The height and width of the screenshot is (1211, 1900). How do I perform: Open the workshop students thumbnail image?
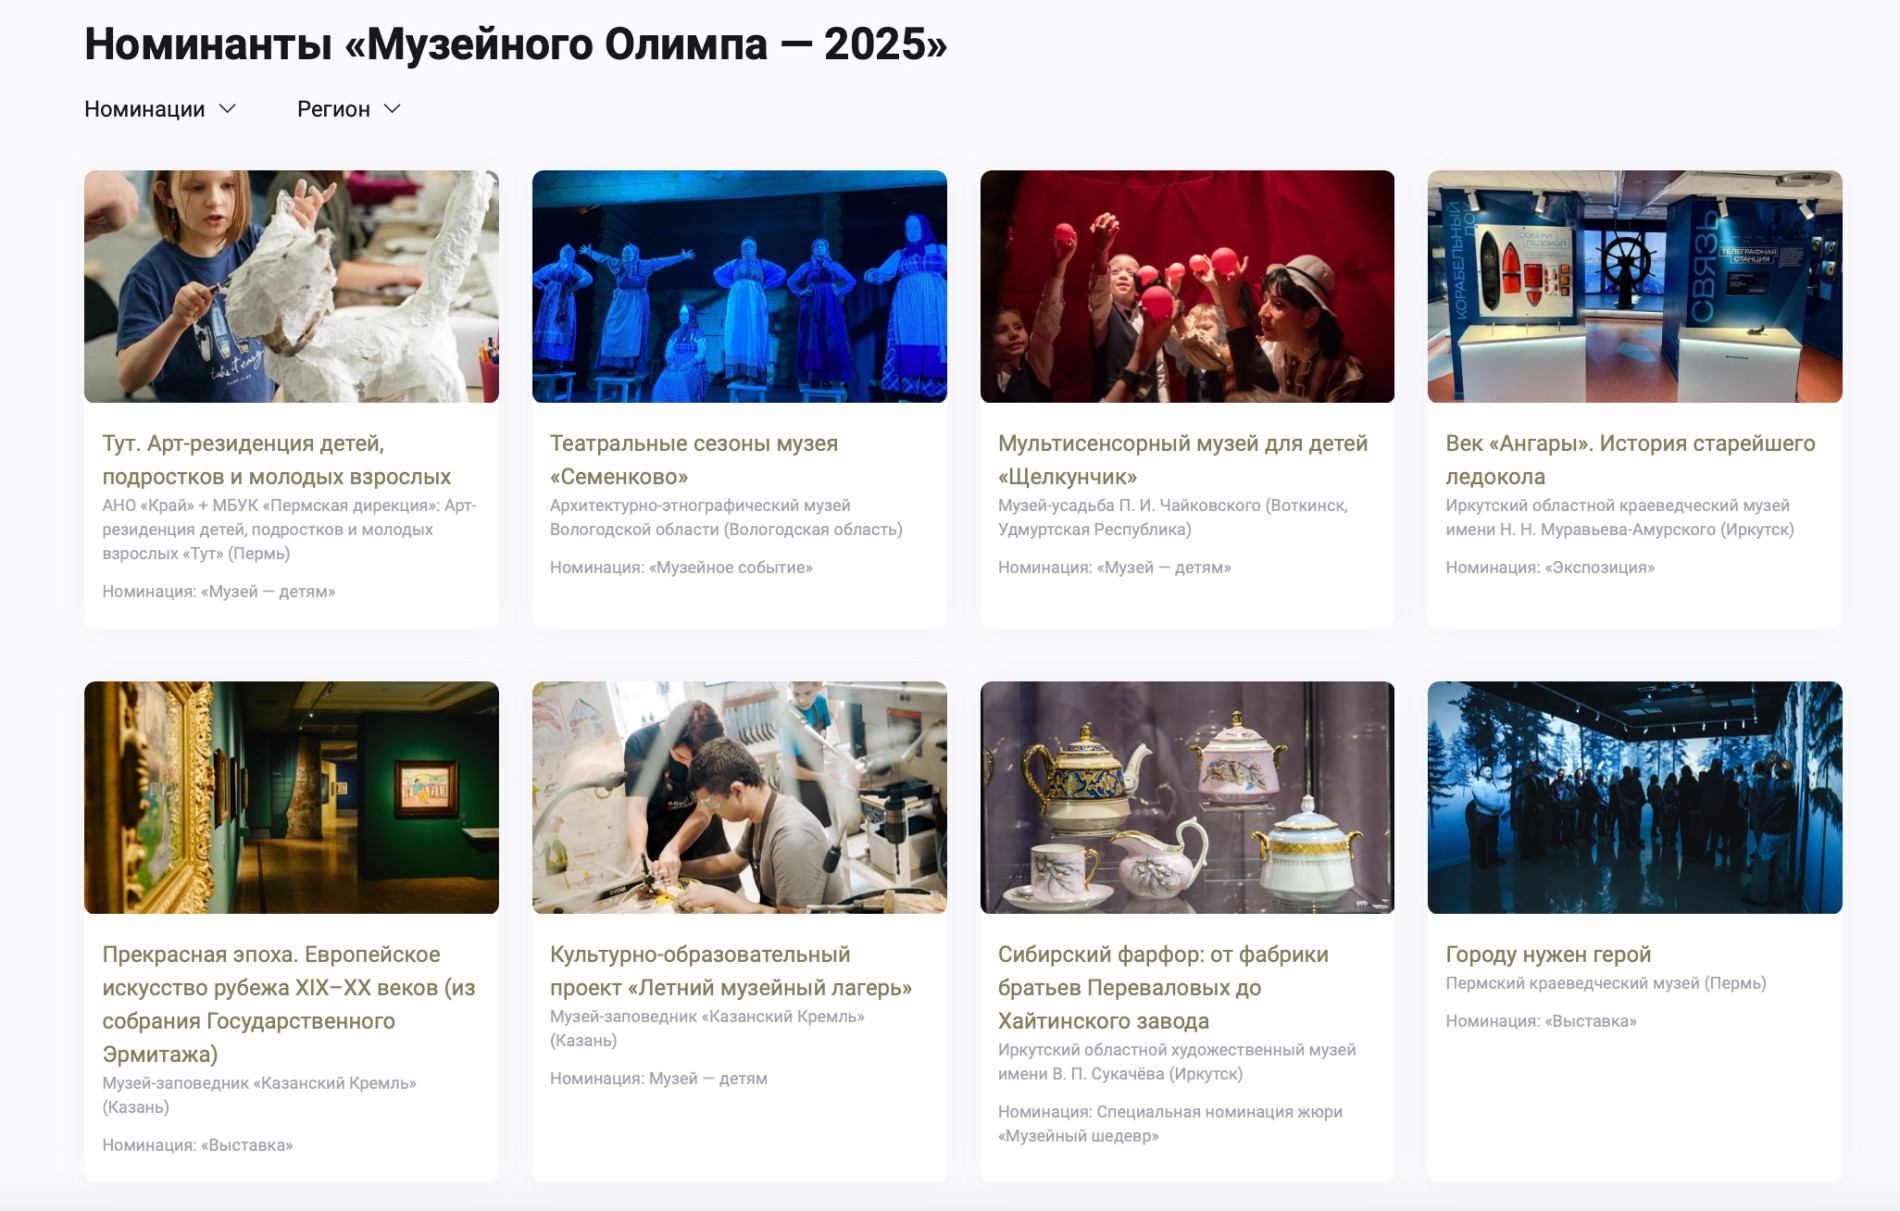click(739, 797)
